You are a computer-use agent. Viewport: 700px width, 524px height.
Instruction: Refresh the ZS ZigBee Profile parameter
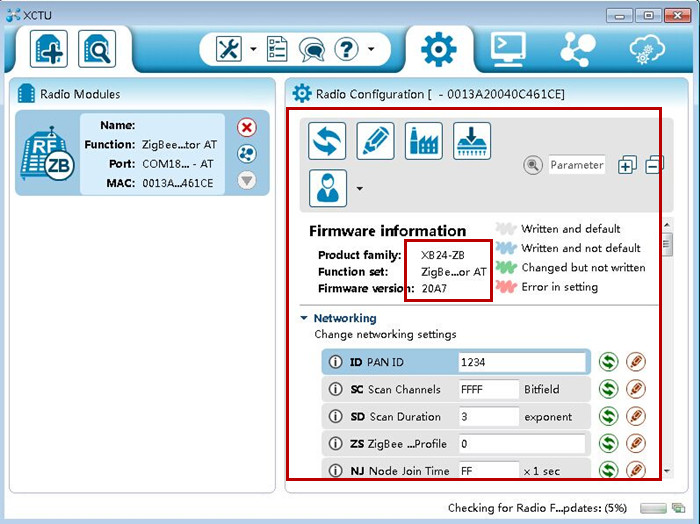click(608, 443)
